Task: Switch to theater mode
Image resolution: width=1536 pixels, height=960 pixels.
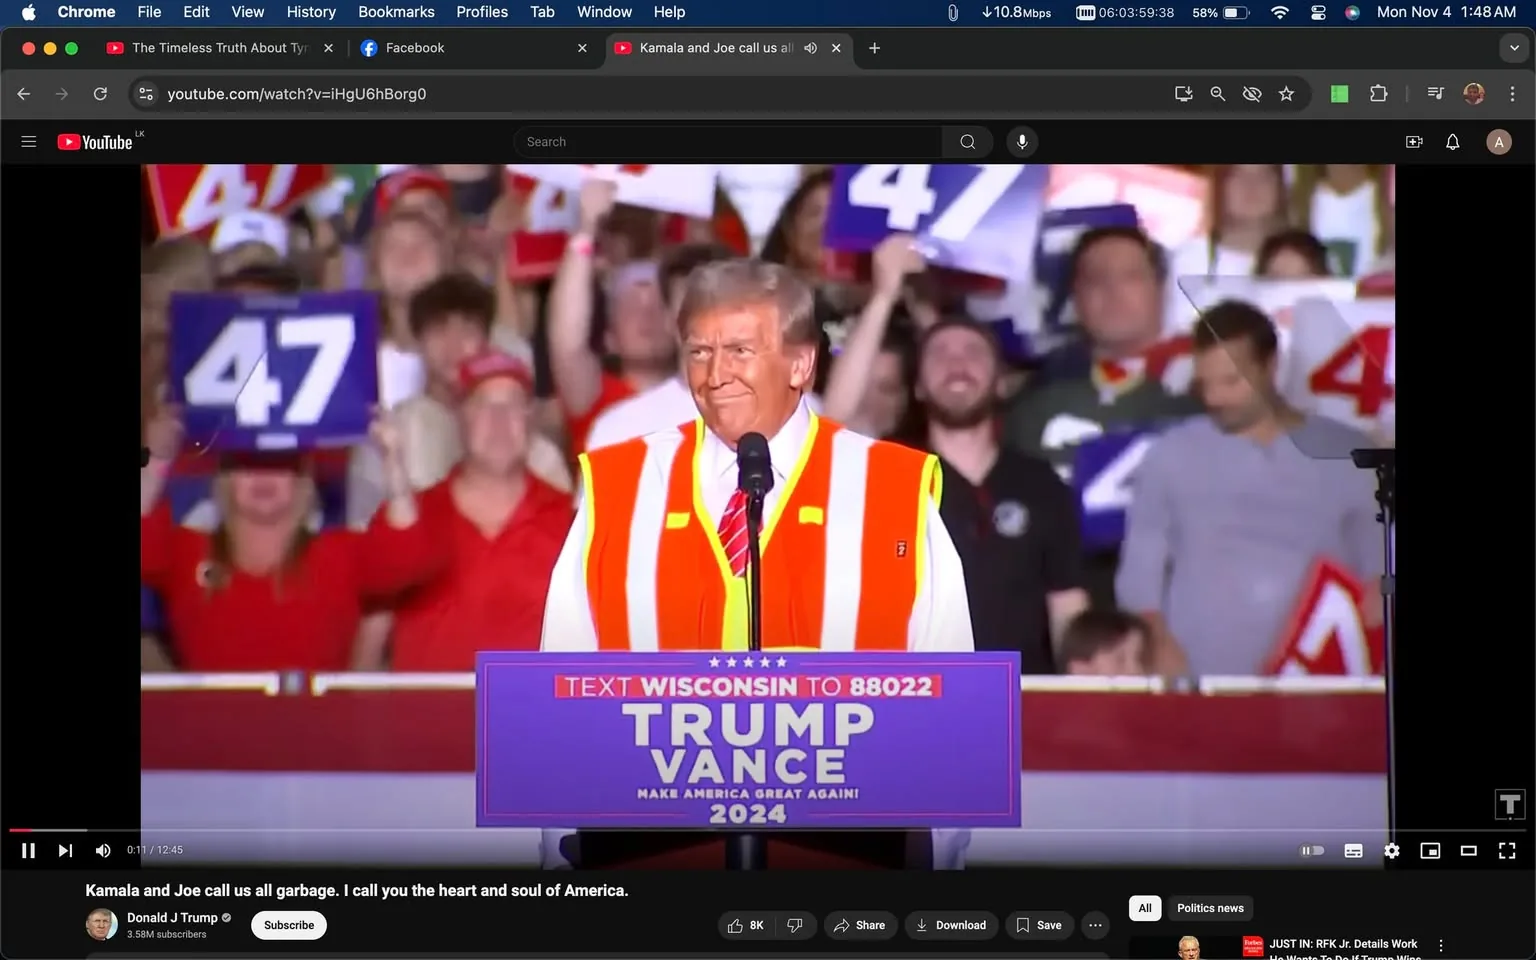Action: (1468, 850)
